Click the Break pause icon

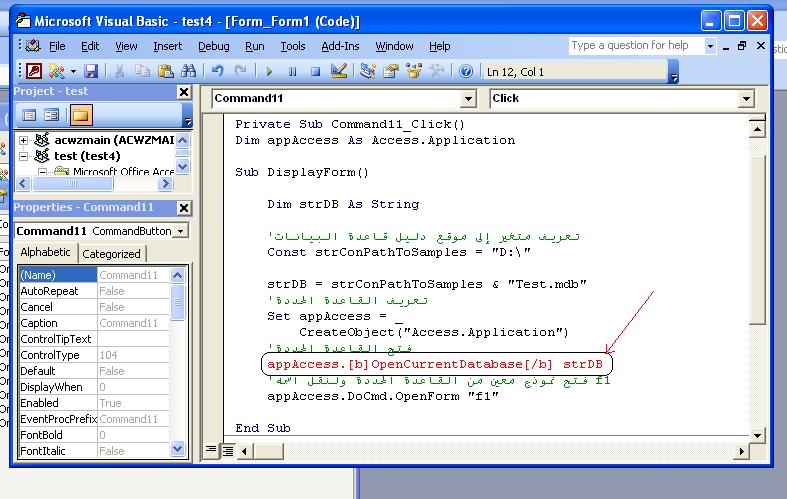point(293,71)
